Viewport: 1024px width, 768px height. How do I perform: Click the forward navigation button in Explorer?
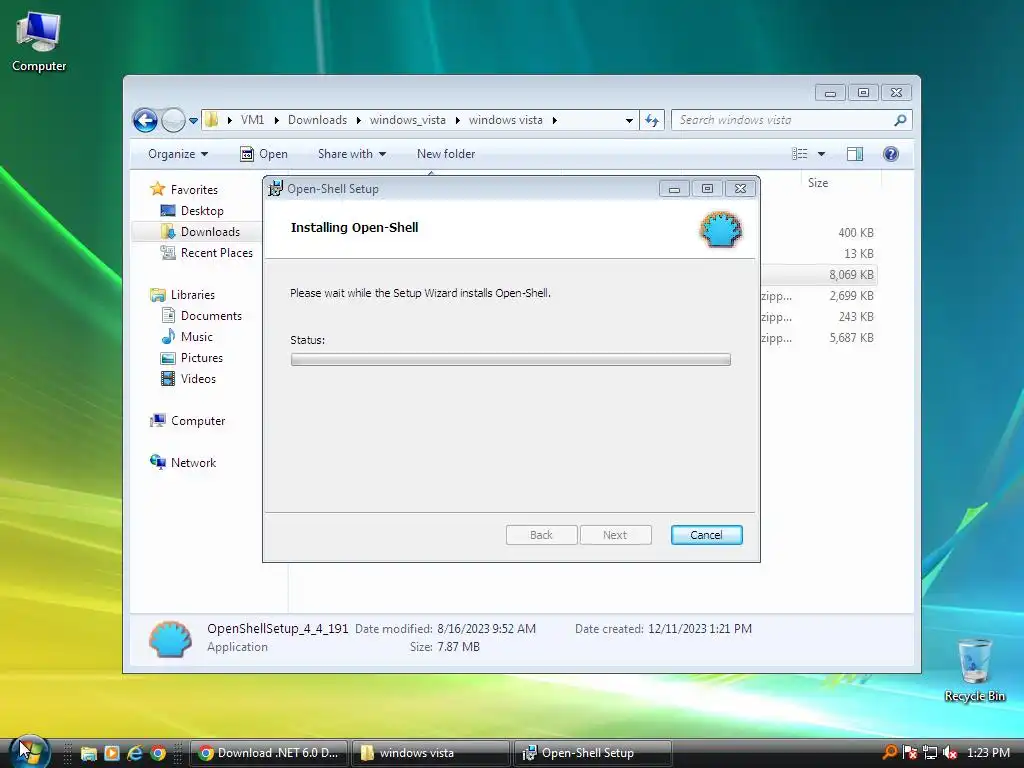[x=173, y=120]
